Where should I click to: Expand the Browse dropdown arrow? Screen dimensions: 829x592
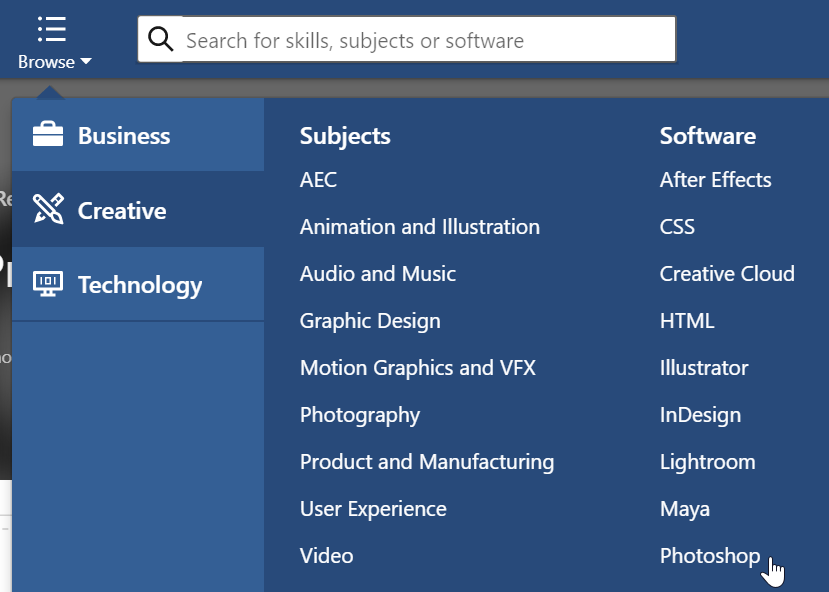[x=86, y=62]
